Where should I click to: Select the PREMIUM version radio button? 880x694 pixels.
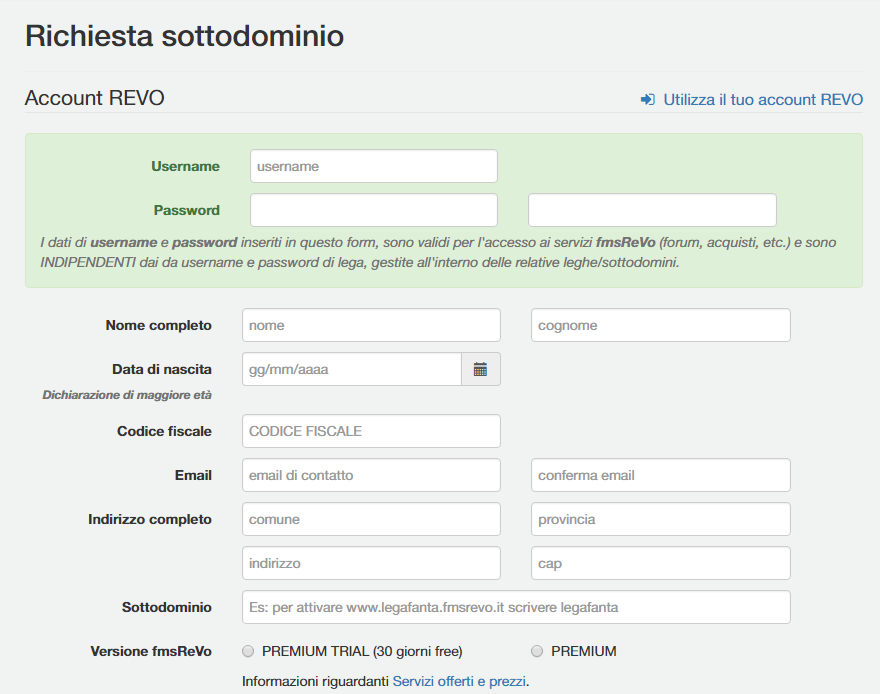[537, 651]
